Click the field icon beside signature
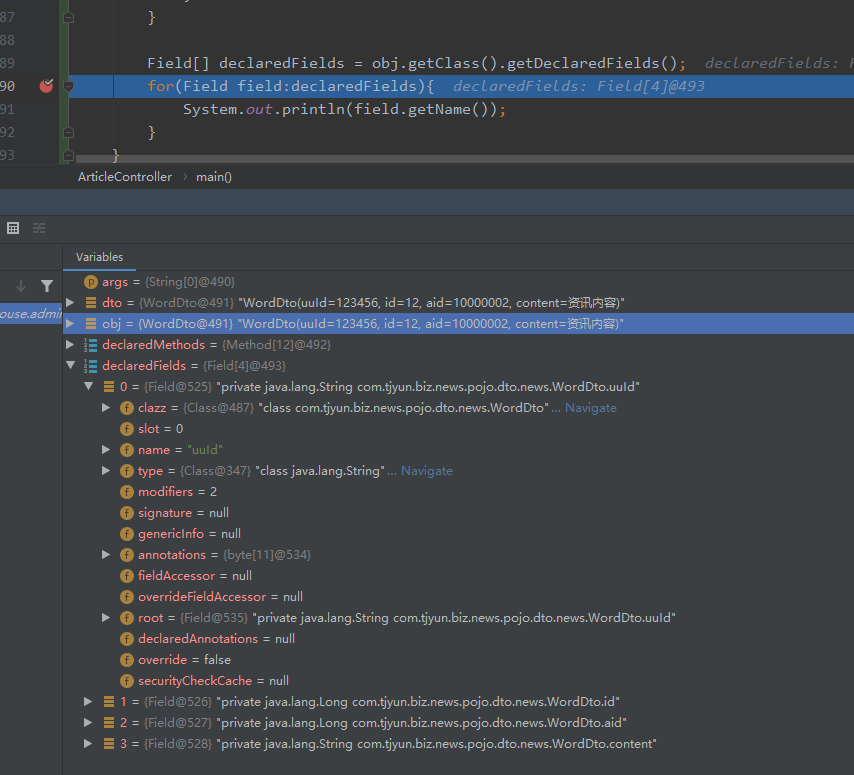The image size is (854, 775). point(127,513)
